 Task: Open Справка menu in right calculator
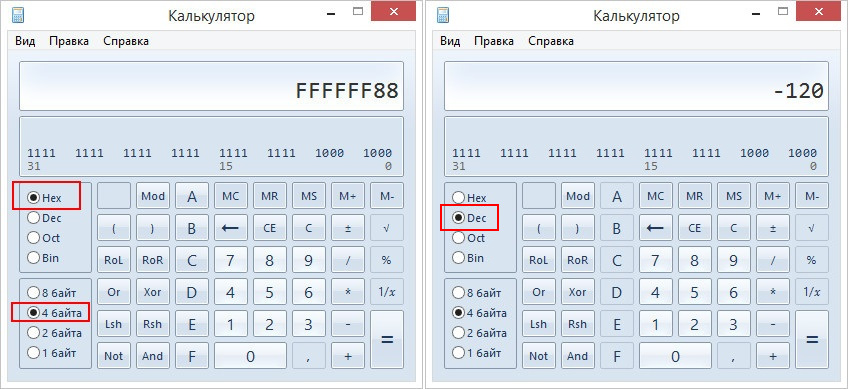click(551, 41)
